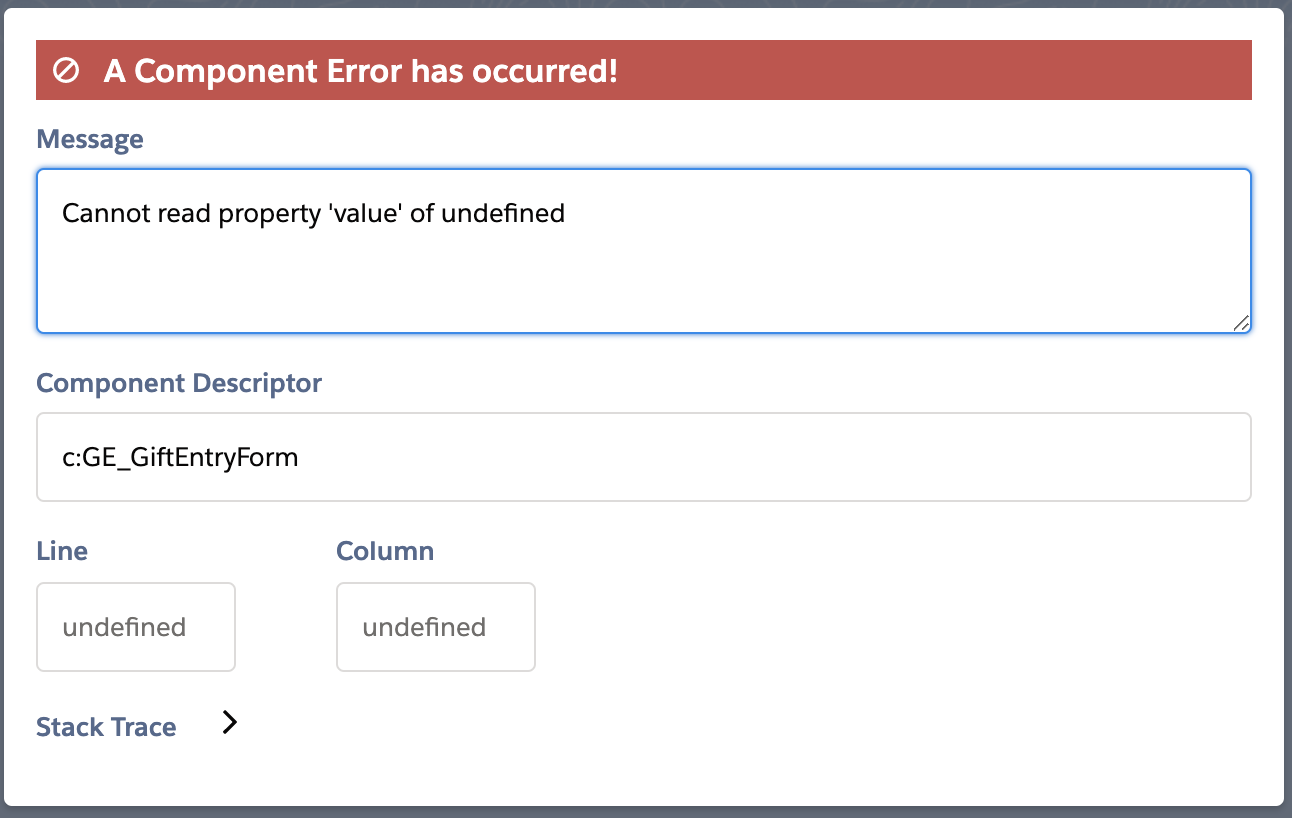Click the prohibition error icon in red banner
Viewport: 1292px width, 818px height.
(x=66, y=70)
